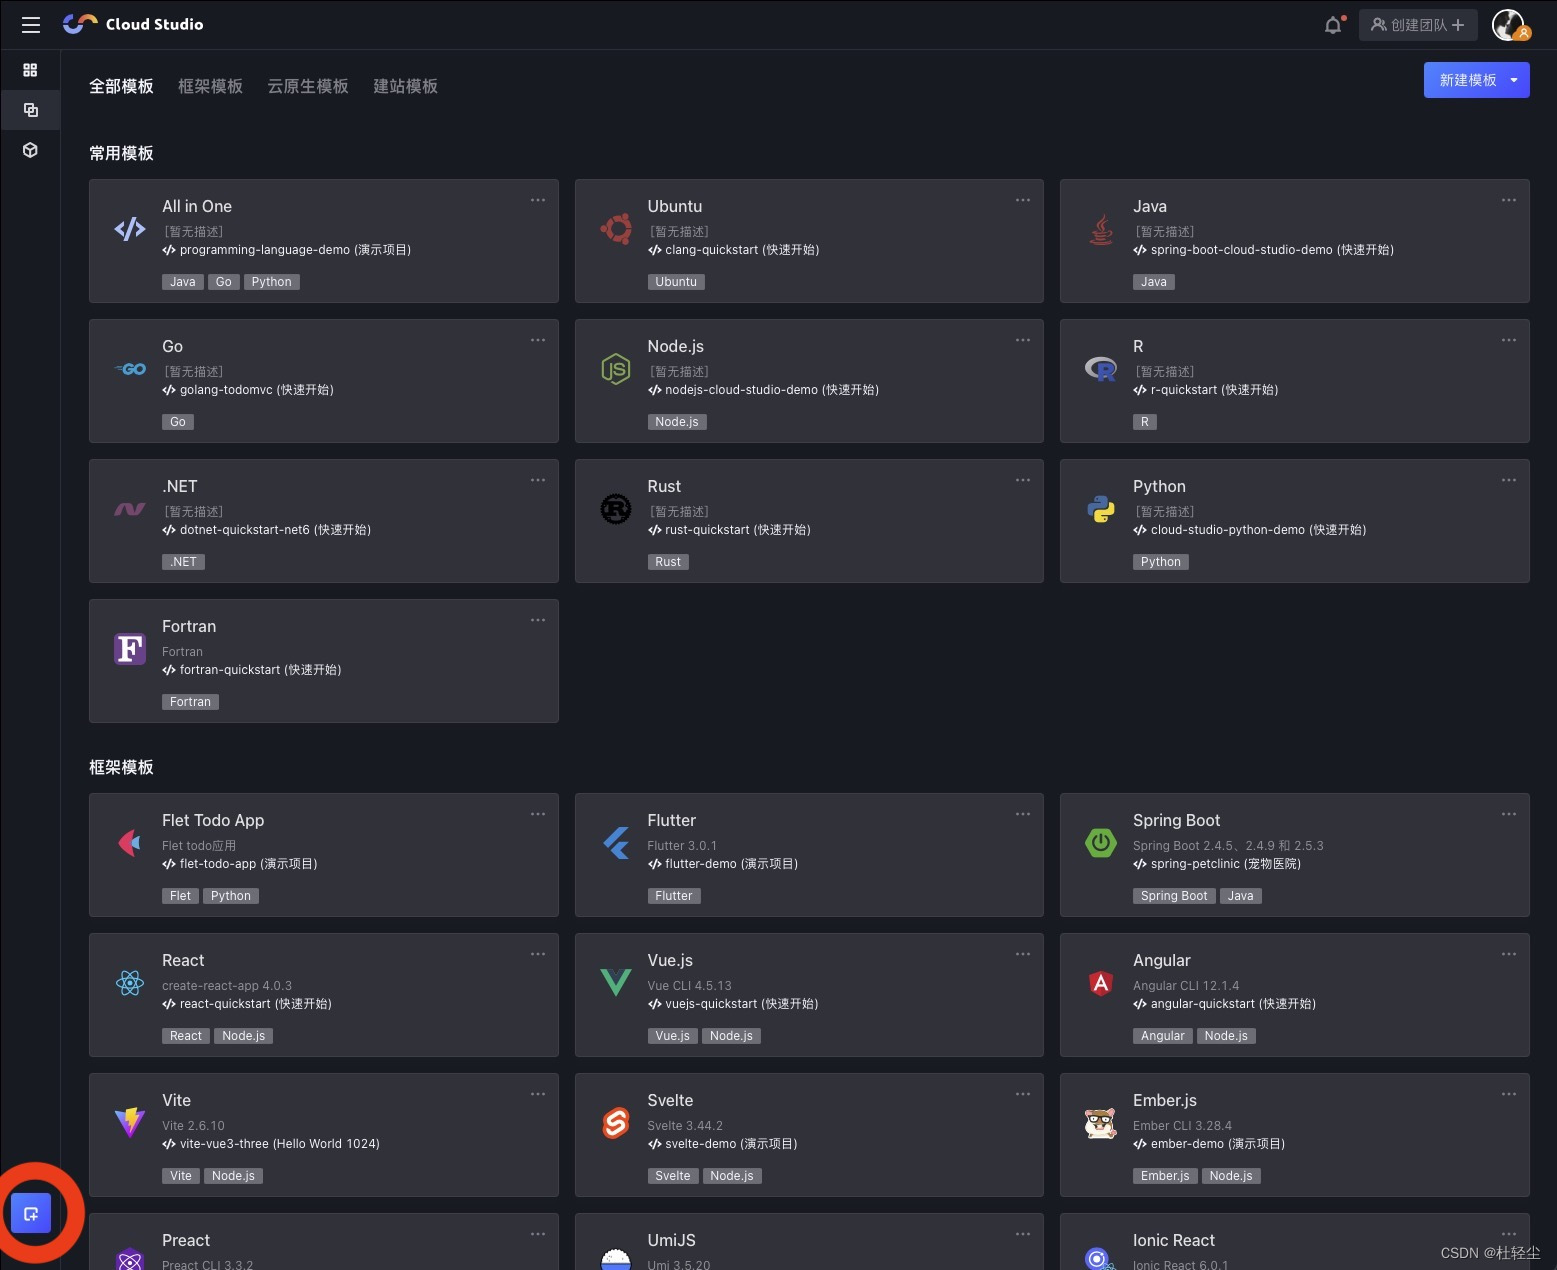Viewport: 1557px width, 1270px height.
Task: Switch to the 框架模板 tab
Action: point(210,86)
